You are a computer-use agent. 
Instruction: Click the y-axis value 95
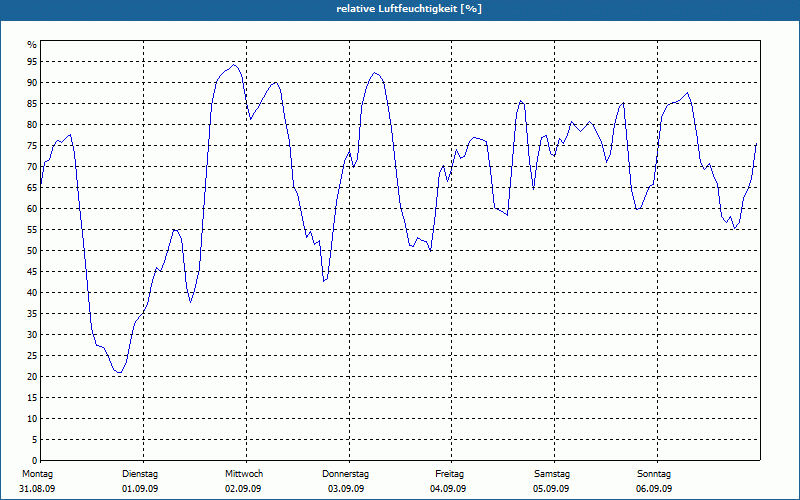tap(32, 62)
